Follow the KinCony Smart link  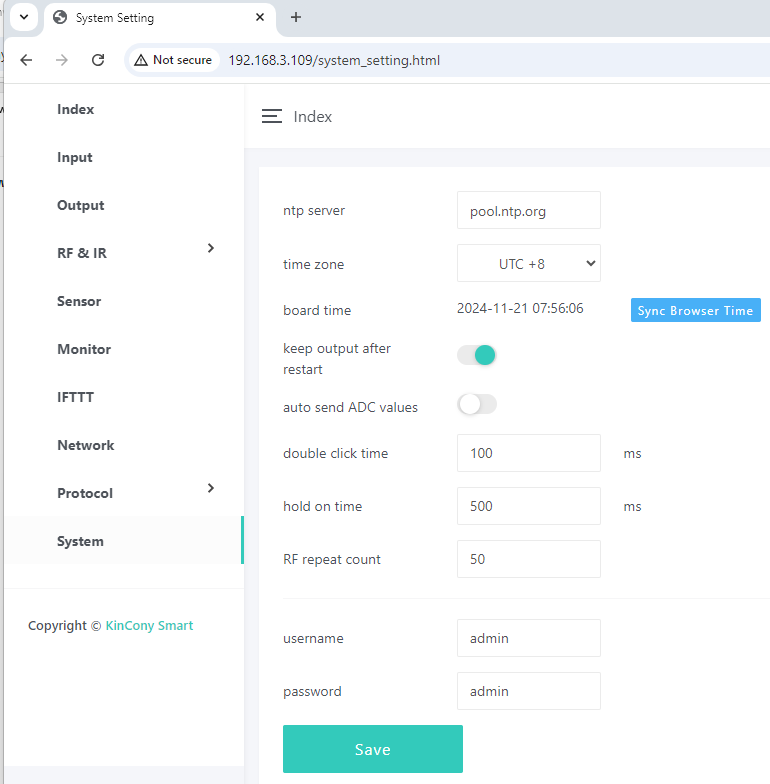[x=149, y=625]
